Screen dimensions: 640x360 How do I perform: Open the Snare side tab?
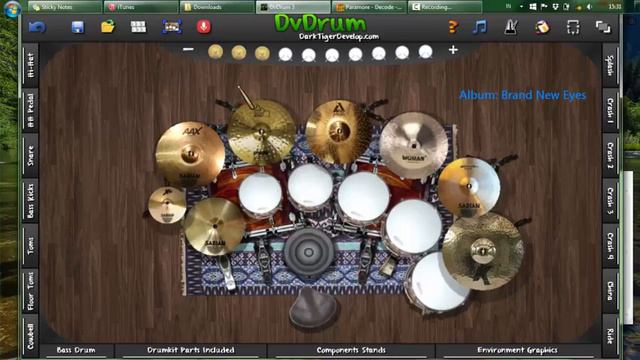coord(31,156)
